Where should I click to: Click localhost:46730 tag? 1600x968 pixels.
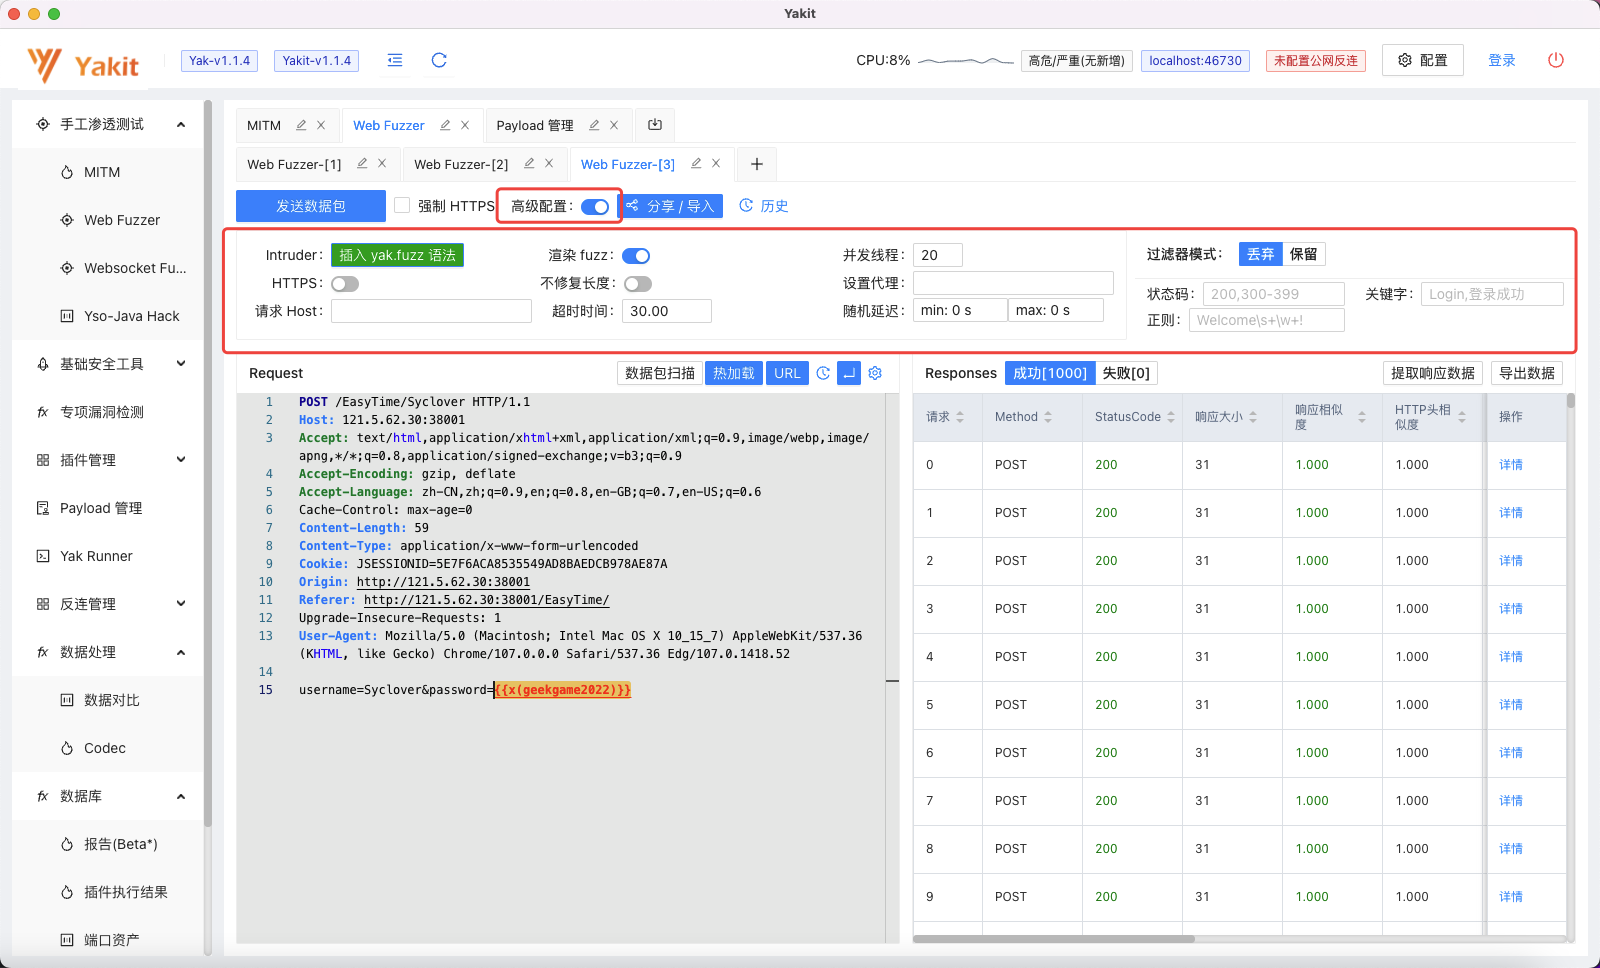point(1195,61)
